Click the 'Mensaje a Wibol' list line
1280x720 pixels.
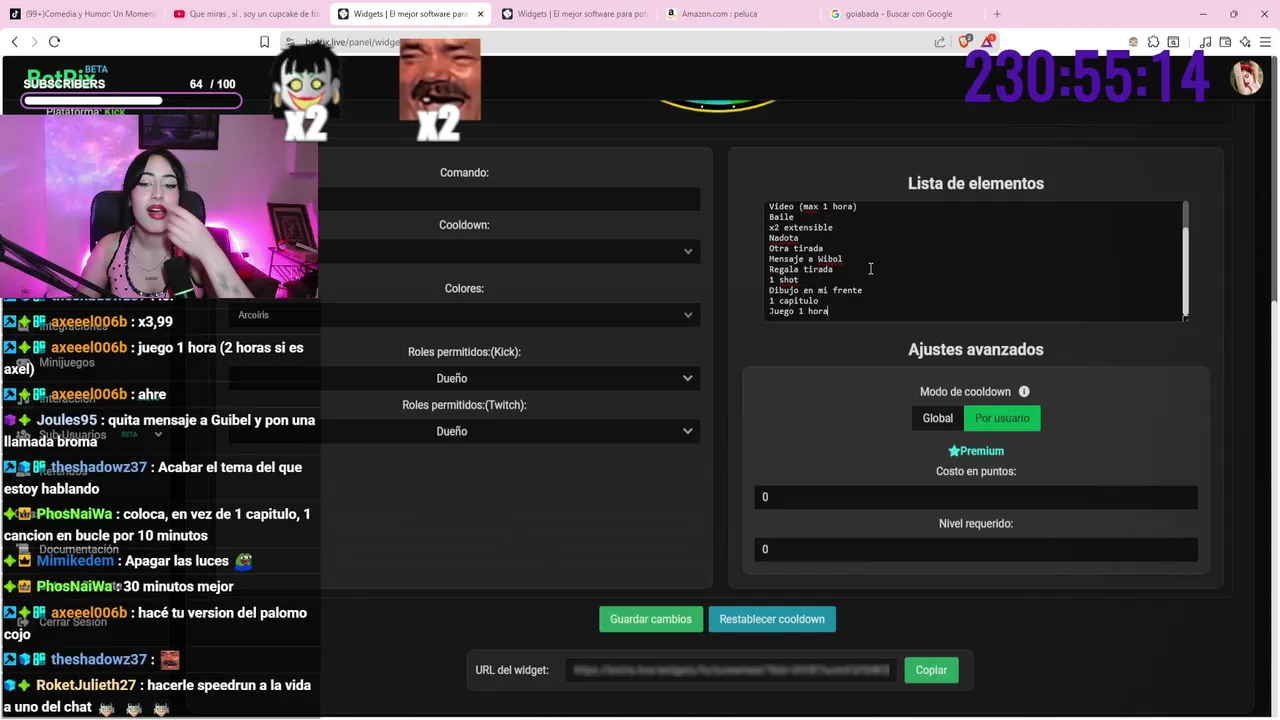pyautogui.click(x=805, y=259)
